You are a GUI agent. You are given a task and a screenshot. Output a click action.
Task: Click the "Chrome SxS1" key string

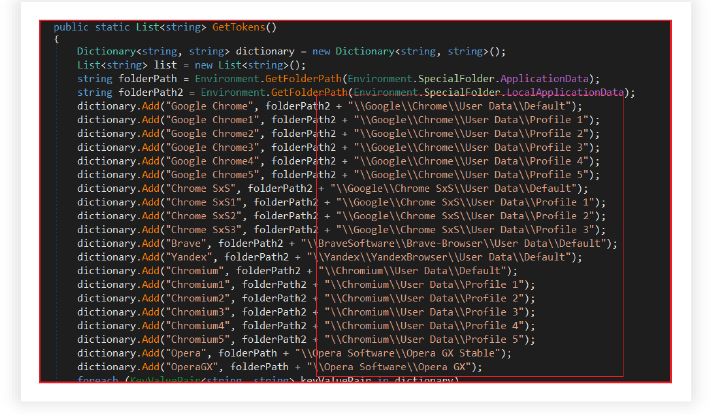[x=204, y=202]
